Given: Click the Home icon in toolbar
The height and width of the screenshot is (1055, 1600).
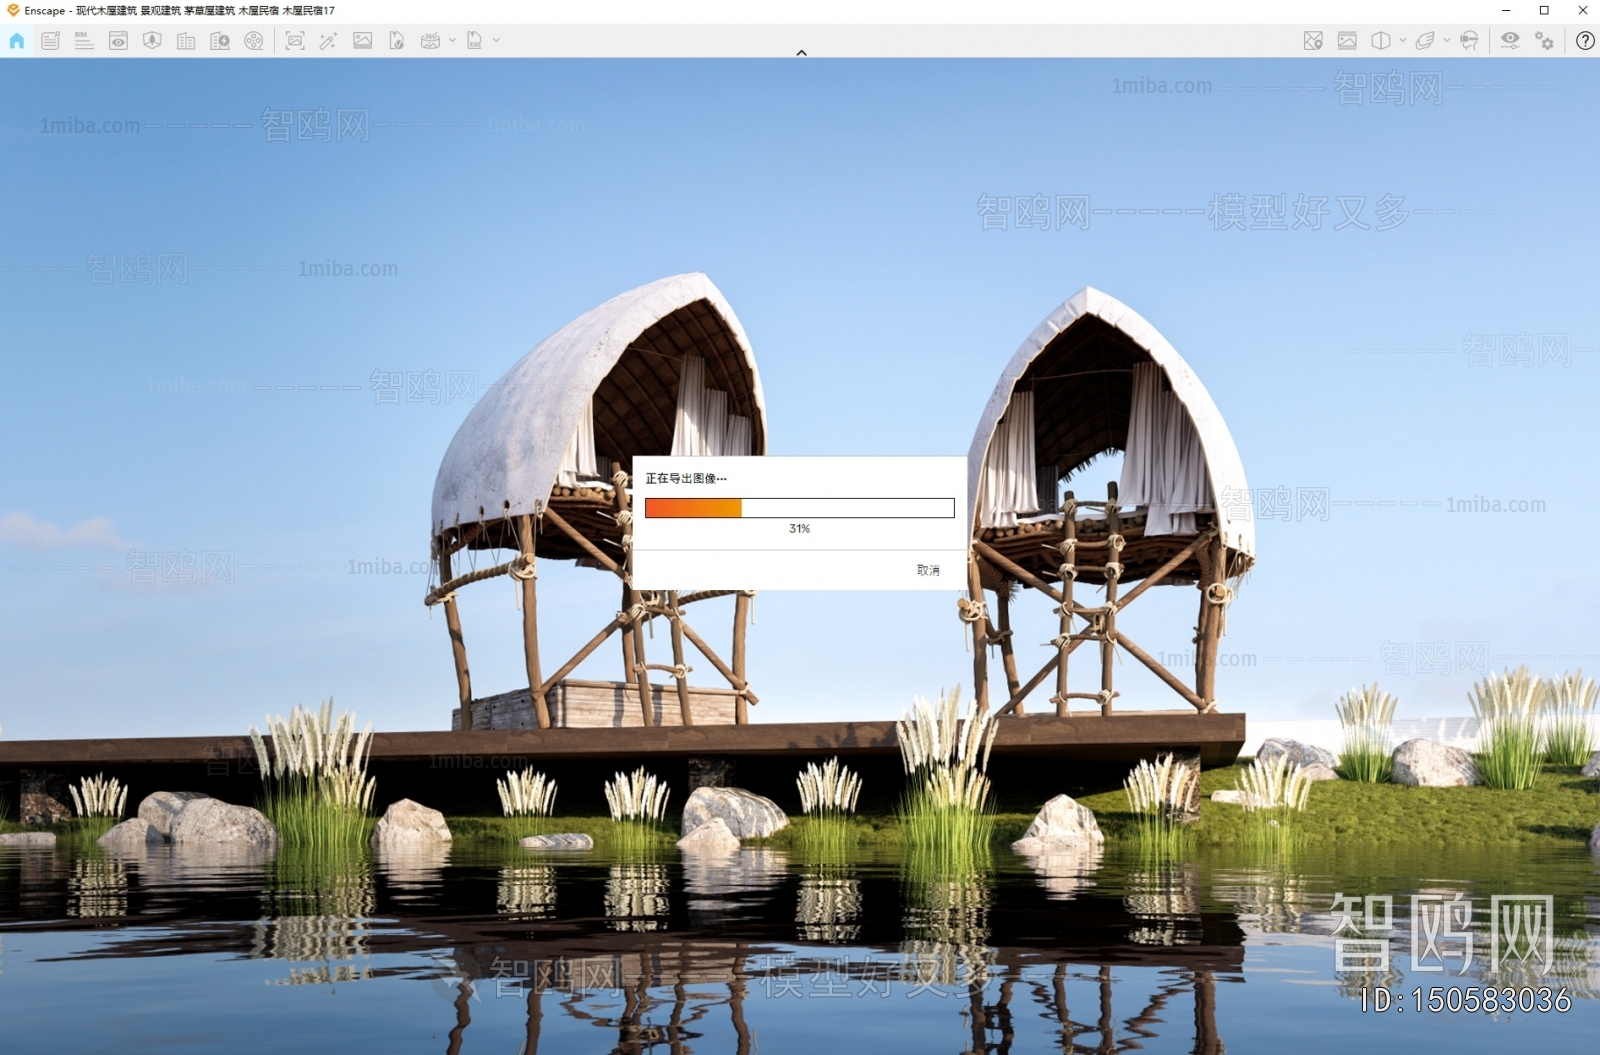Looking at the screenshot, I should coord(17,41).
